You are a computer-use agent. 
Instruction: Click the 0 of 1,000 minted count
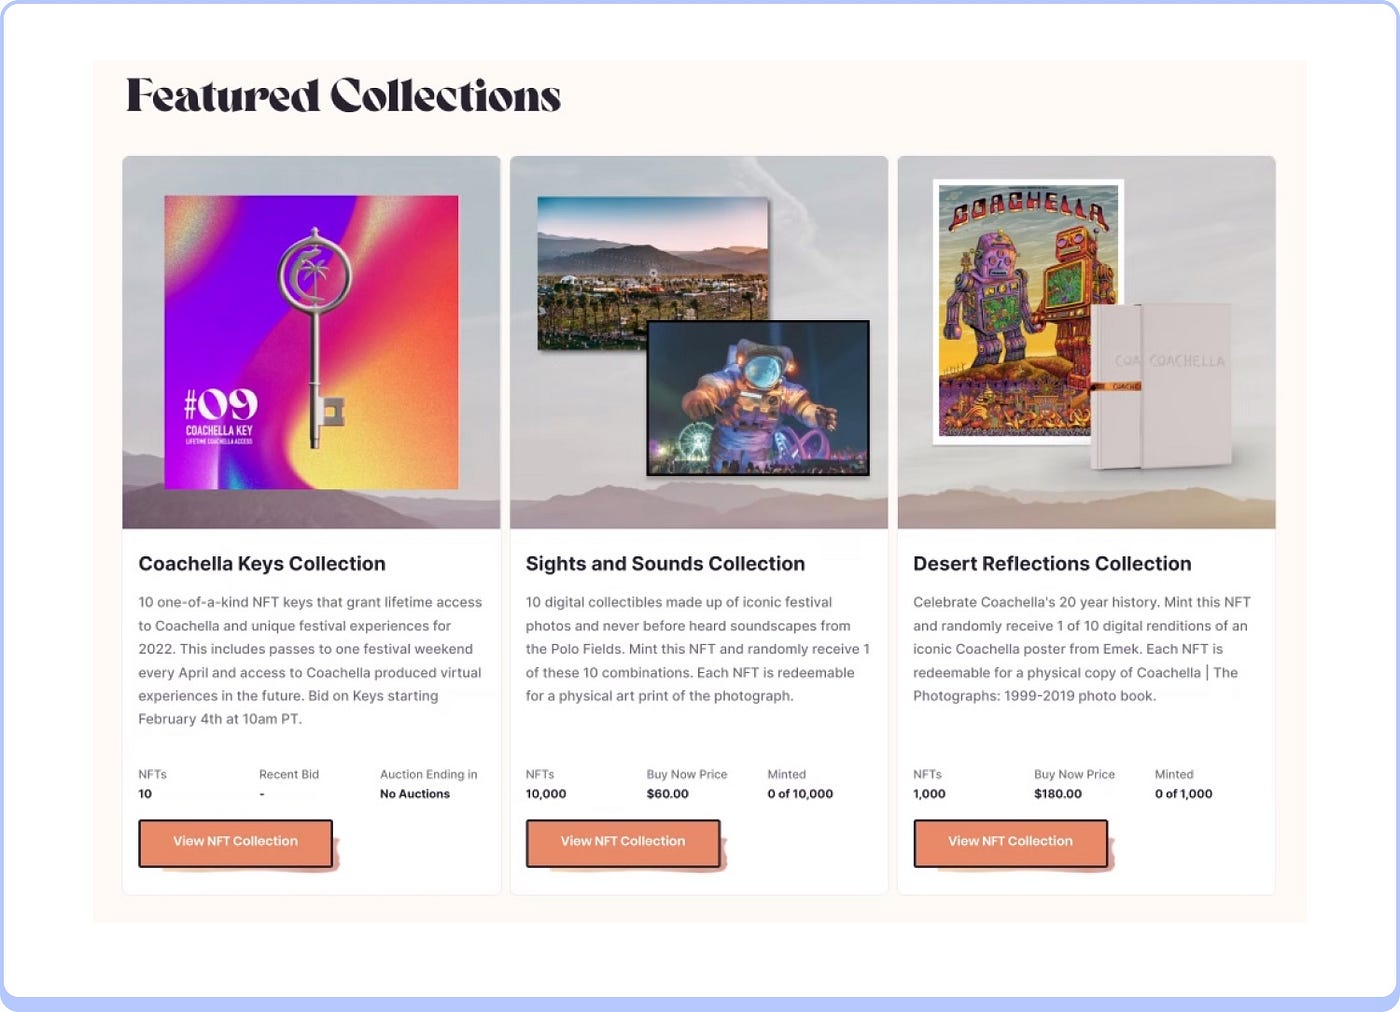(x=1183, y=794)
